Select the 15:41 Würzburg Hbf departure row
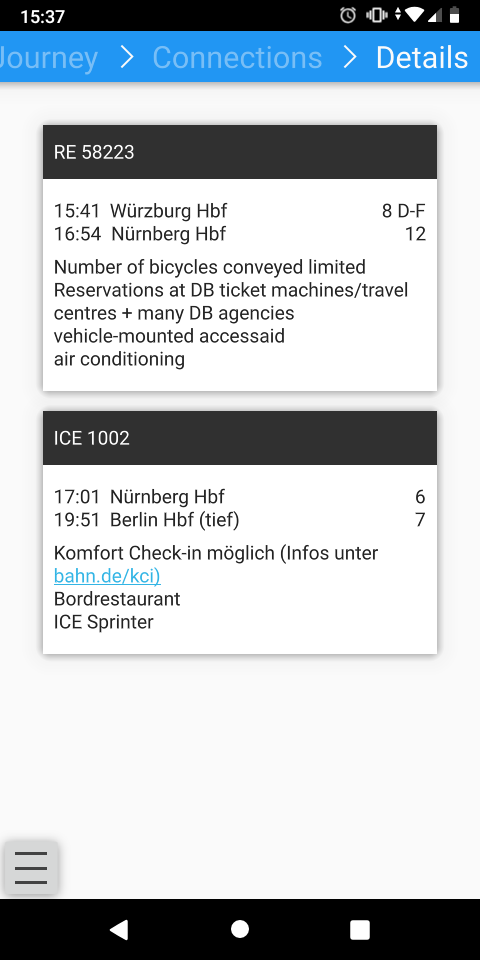This screenshot has width=480, height=960. 240,211
